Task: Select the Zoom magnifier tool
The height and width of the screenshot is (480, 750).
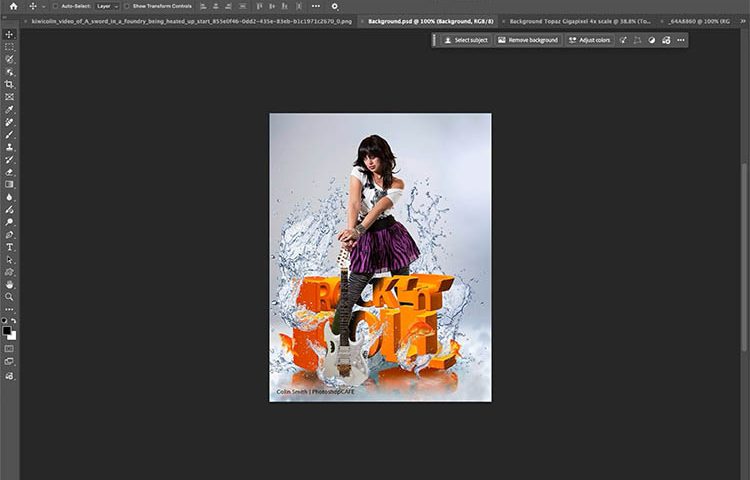Action: point(10,297)
